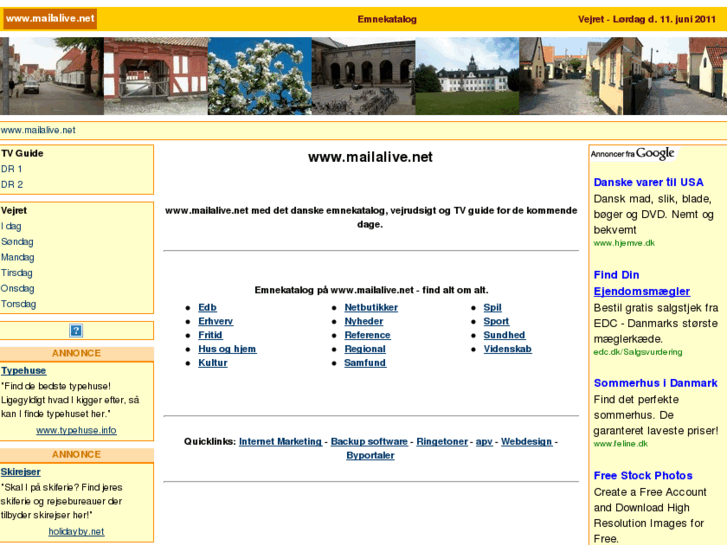Show the weather for Mandag
This screenshot has height=545, width=727.
[18, 257]
